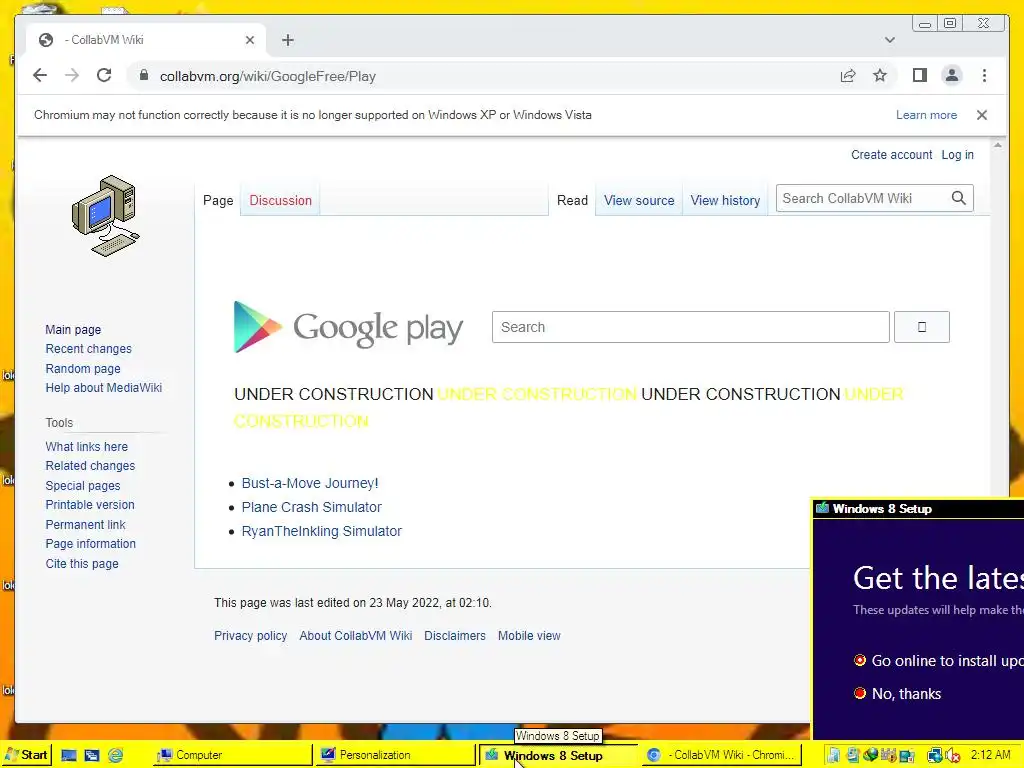The width and height of the screenshot is (1024, 768).
Task: Open the Create account link
Action: [891, 155]
